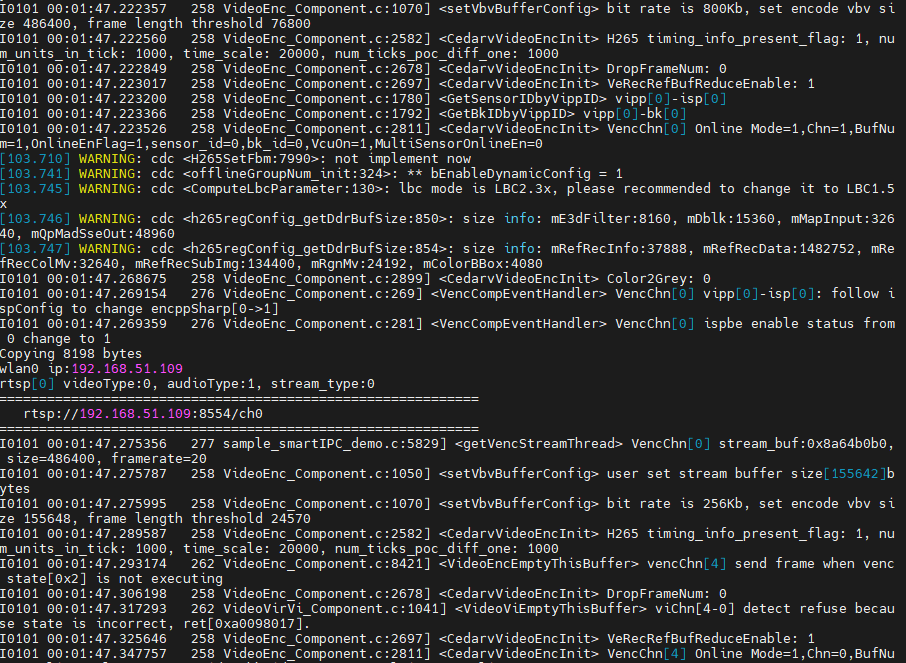Click the ComputeLbcParameter LBC2.3x warning text

point(530,188)
